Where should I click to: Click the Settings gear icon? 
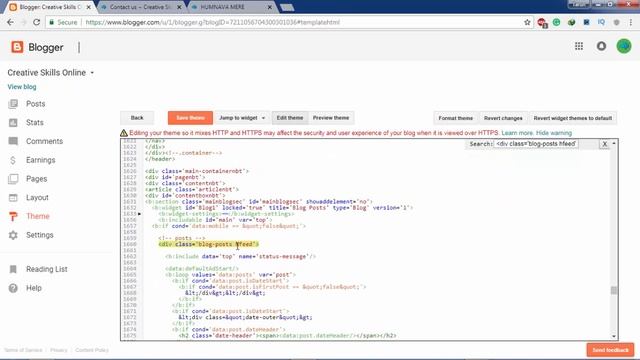(13, 235)
